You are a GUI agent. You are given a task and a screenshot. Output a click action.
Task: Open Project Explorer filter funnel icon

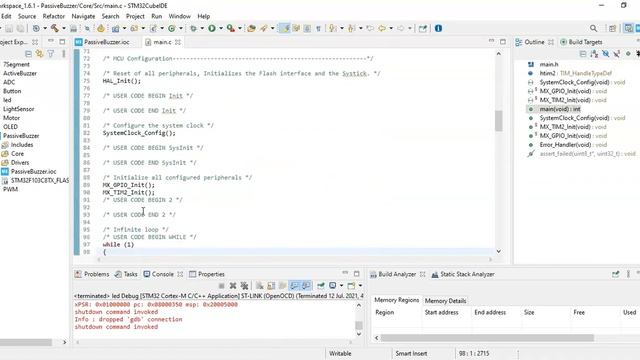tap(51, 54)
